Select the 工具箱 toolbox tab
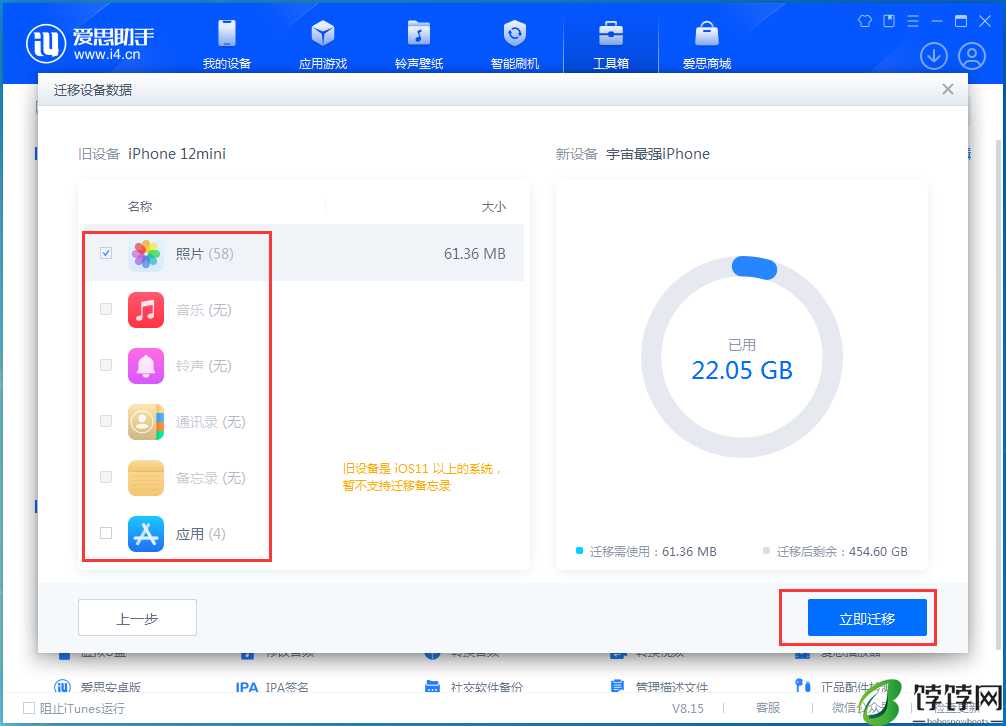This screenshot has width=1006, height=726. pos(611,44)
